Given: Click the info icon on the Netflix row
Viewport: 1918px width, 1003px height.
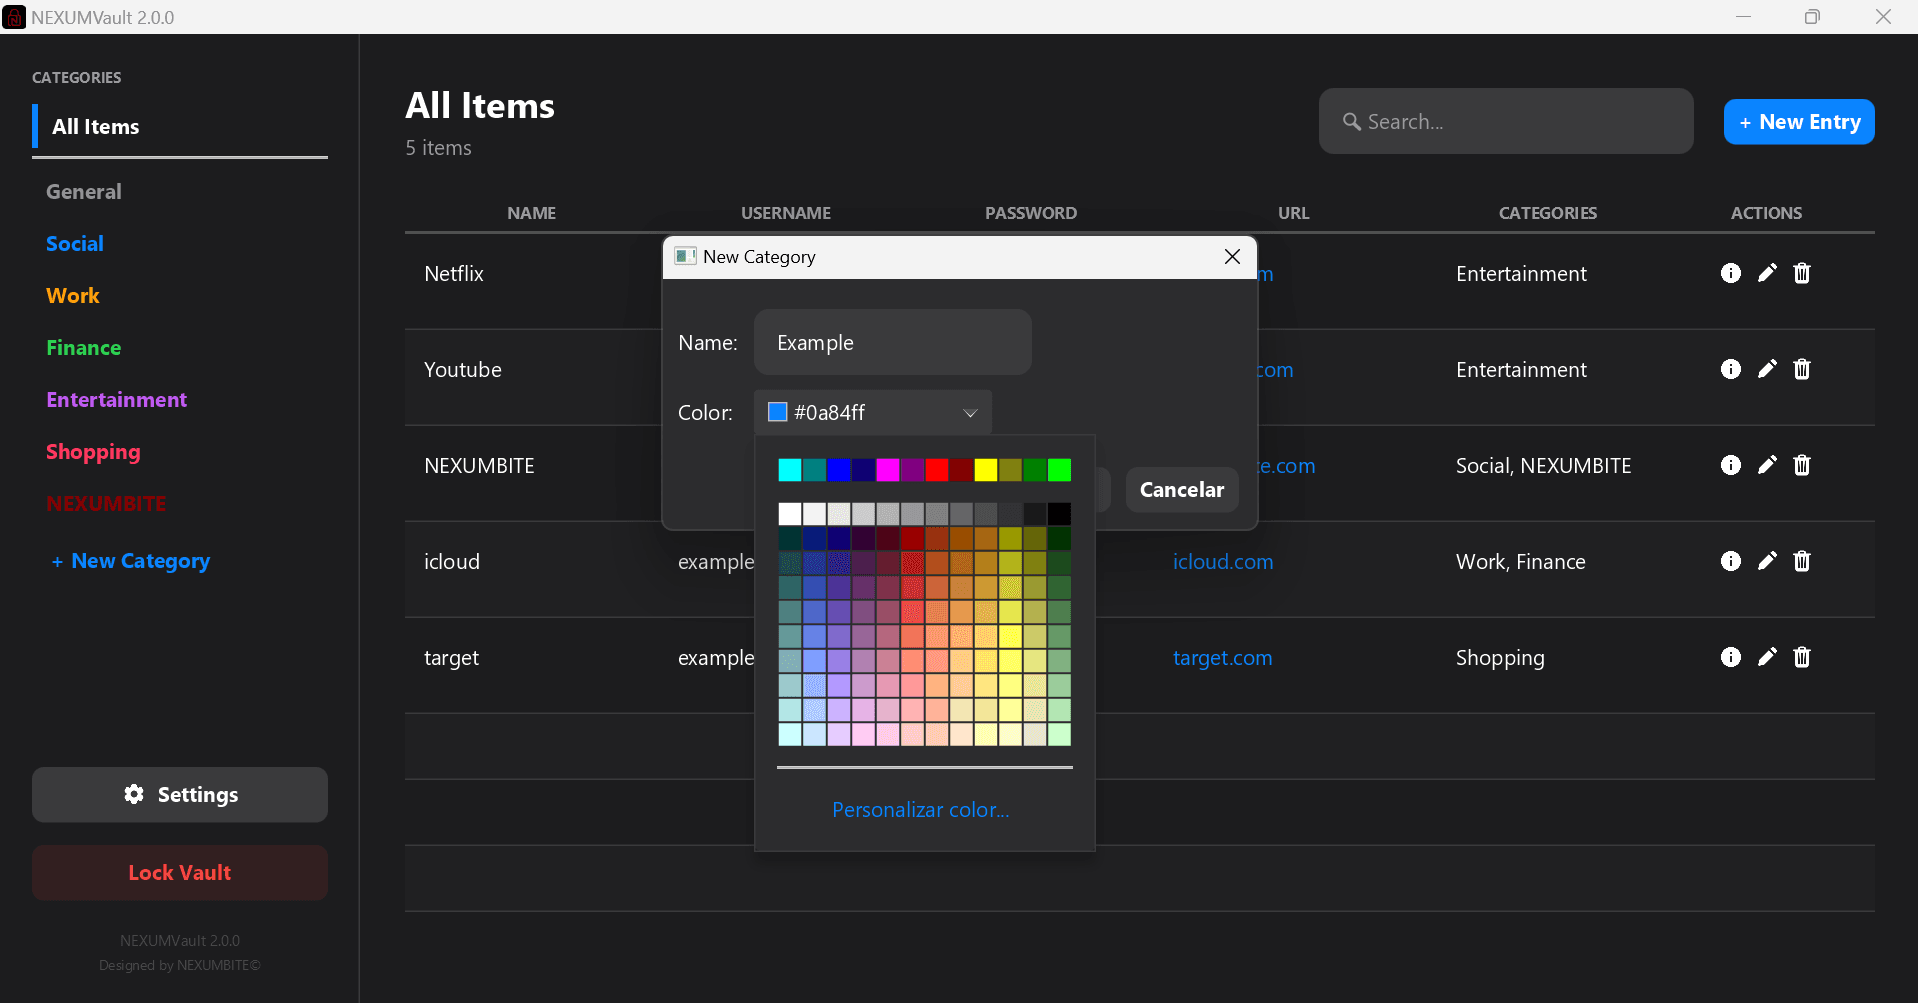Looking at the screenshot, I should pos(1731,273).
